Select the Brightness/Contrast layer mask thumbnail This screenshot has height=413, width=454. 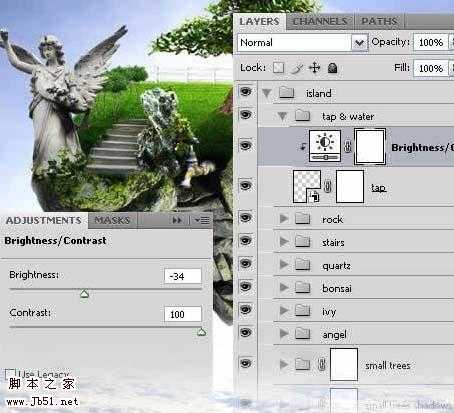point(370,146)
